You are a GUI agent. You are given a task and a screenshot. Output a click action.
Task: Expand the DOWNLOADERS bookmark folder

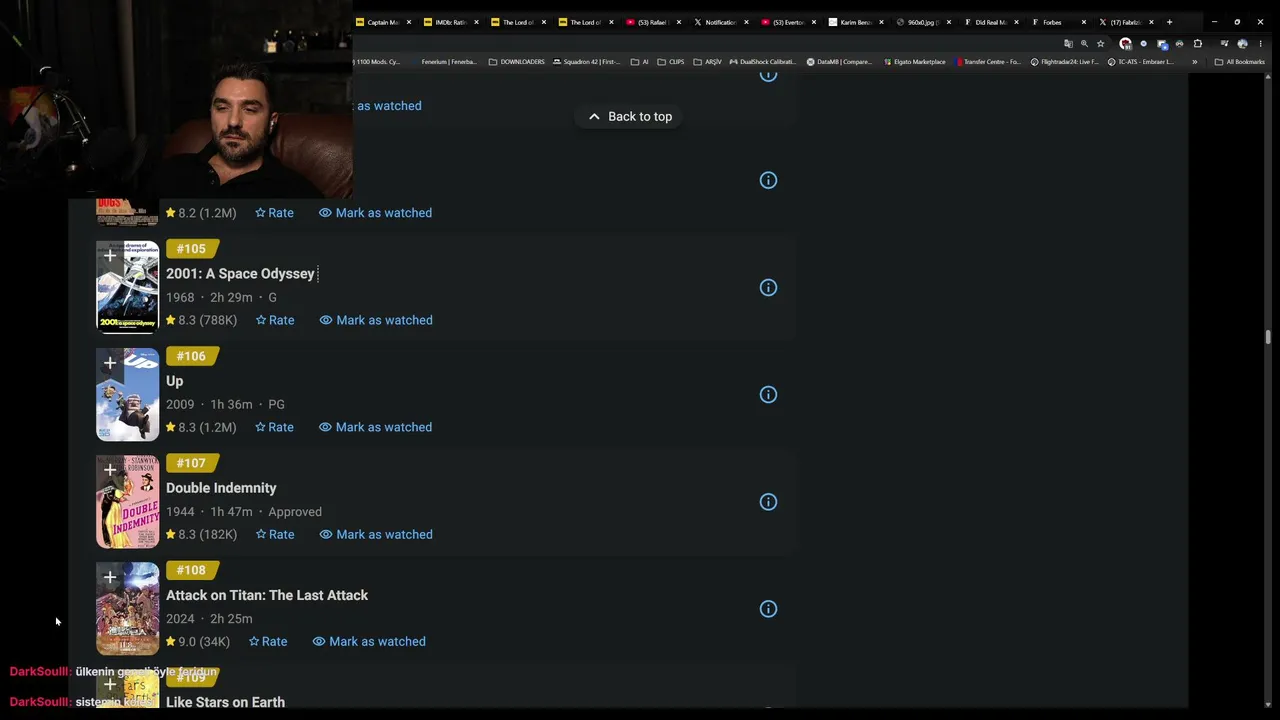[x=516, y=62]
